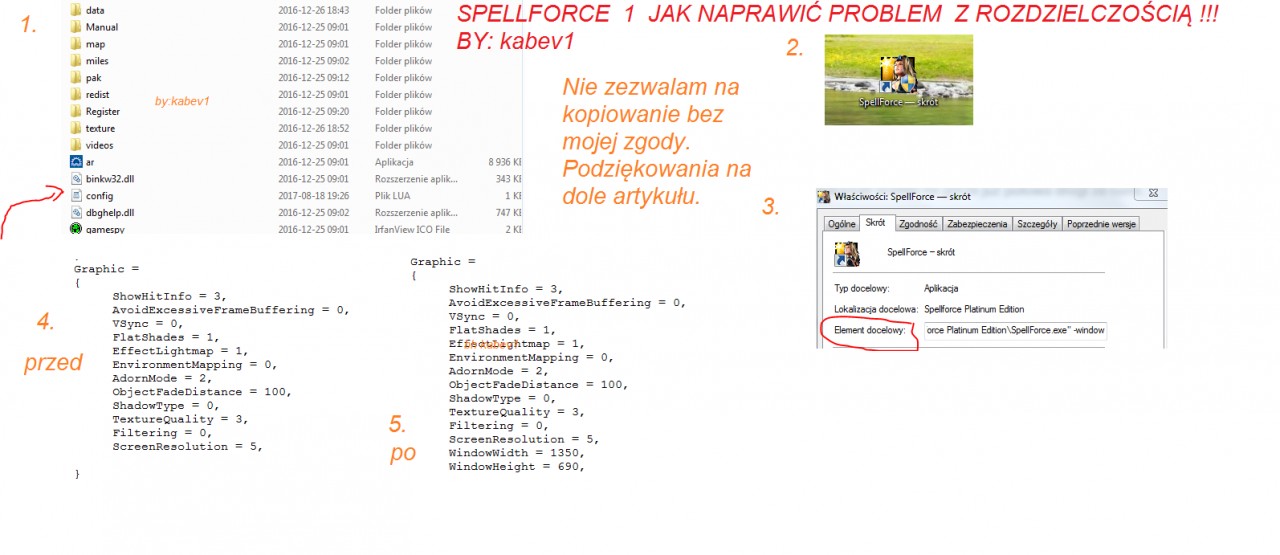Click the 'IrfanView ICO File' type cell
Screen dimensions: 1280x555
pyautogui.click(x=413, y=229)
